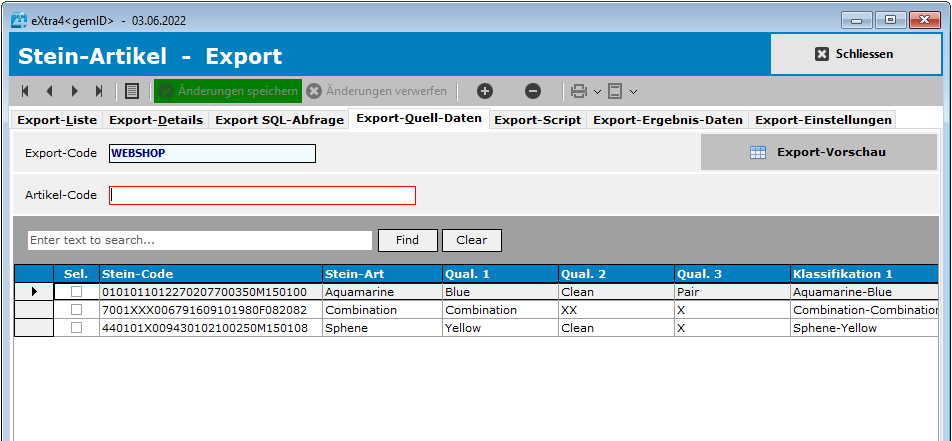This screenshot has width=952, height=441.
Task: Click the Export-Code field with WEBSHOP
Action: pos(212,154)
